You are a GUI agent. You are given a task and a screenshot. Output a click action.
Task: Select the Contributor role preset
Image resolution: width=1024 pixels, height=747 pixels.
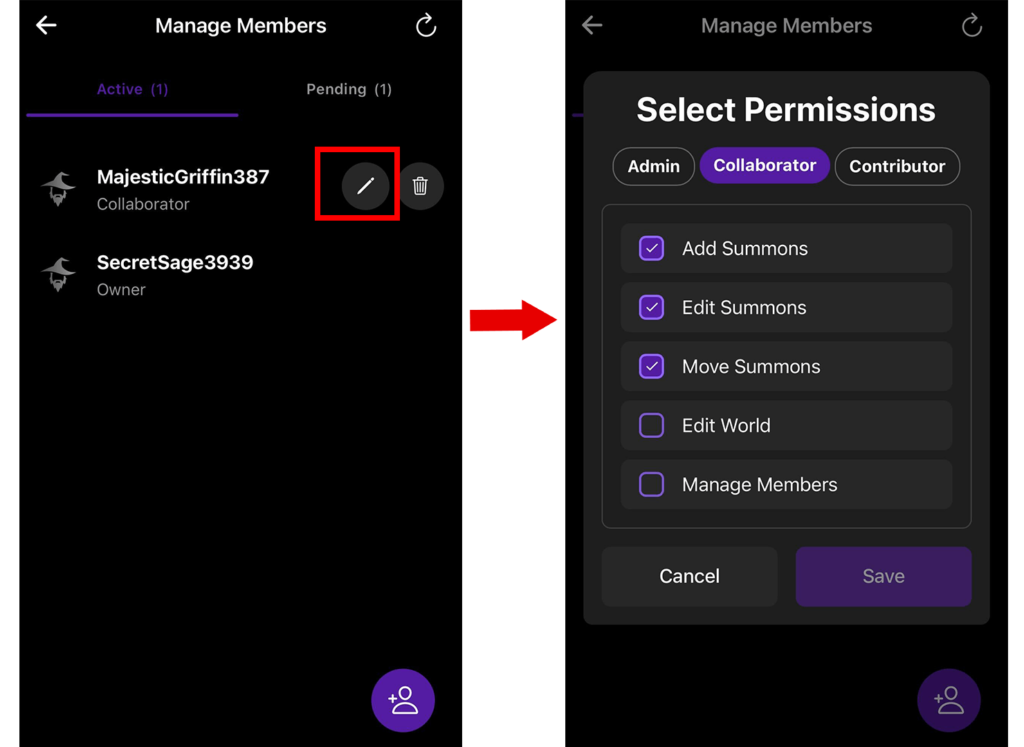[897, 166]
